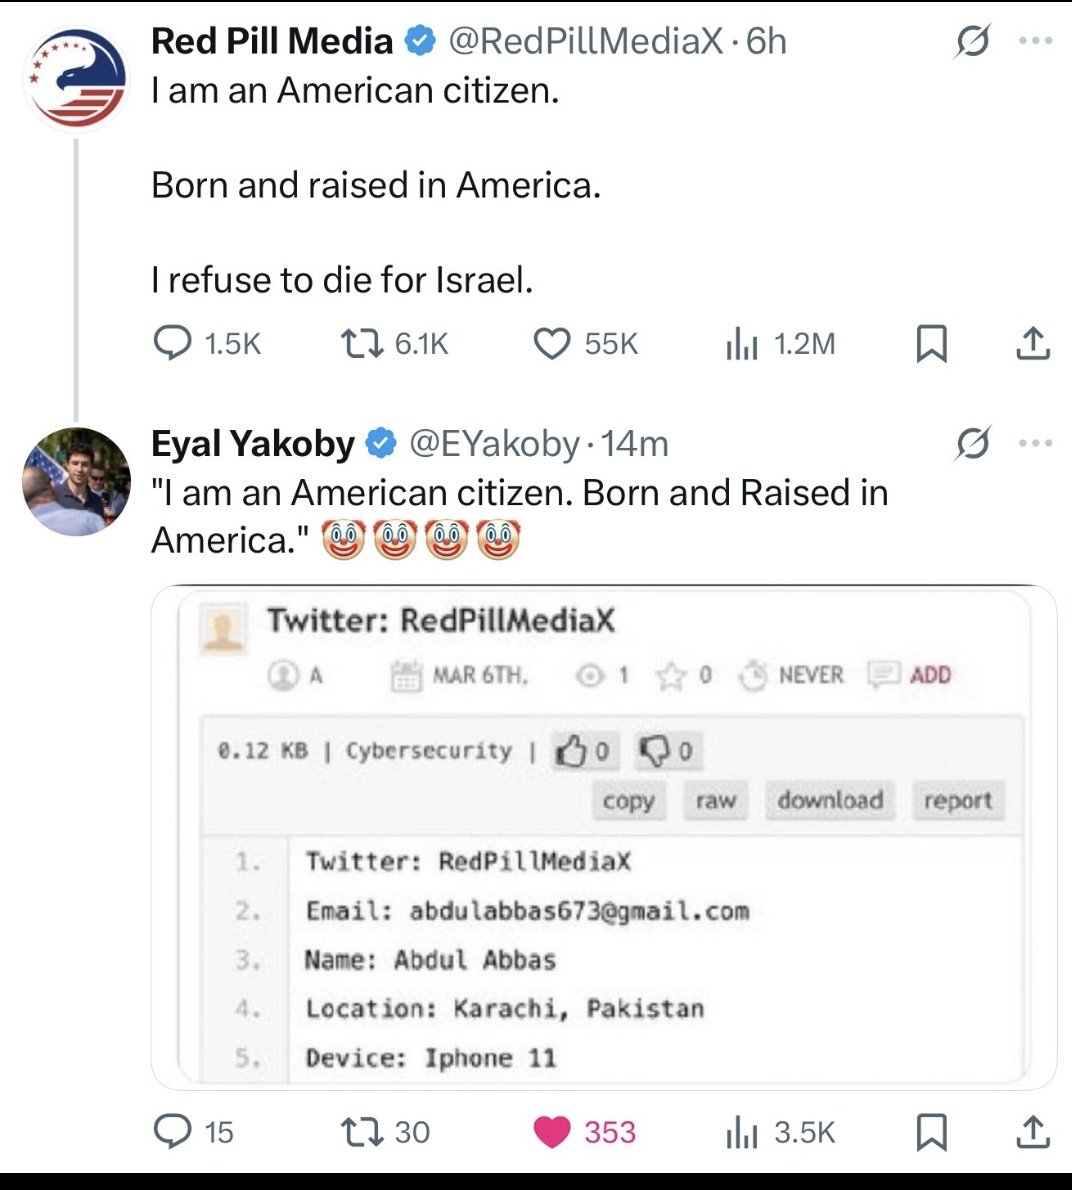Open more options on Red Pill Media post
This screenshot has width=1072, height=1190.
click(x=1036, y=41)
